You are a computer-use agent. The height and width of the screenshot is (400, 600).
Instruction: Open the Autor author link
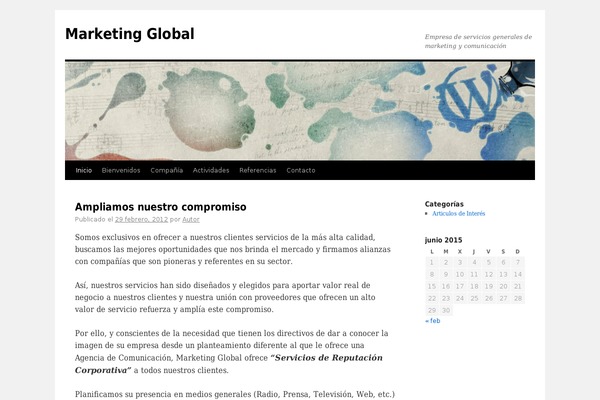coord(191,219)
